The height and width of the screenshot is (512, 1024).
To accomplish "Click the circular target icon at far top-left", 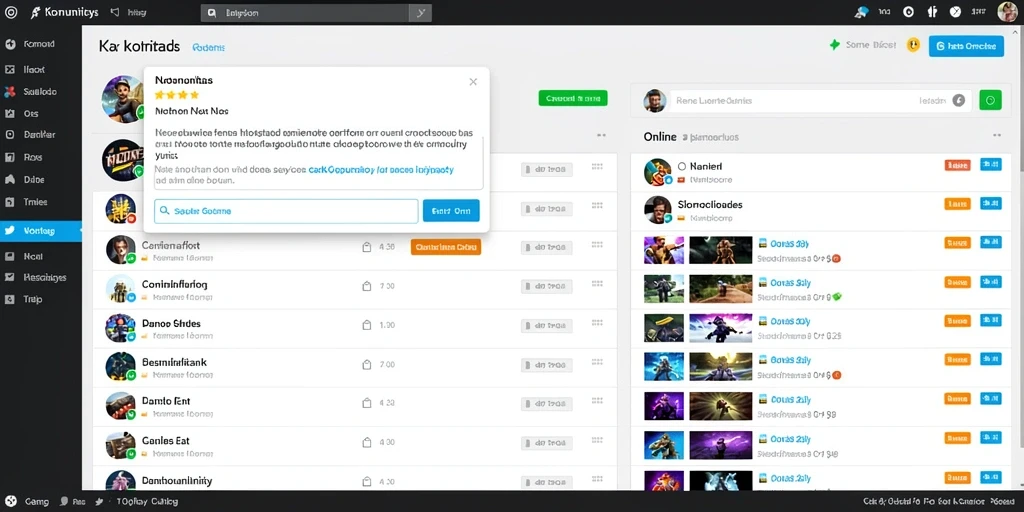I will [x=10, y=12].
